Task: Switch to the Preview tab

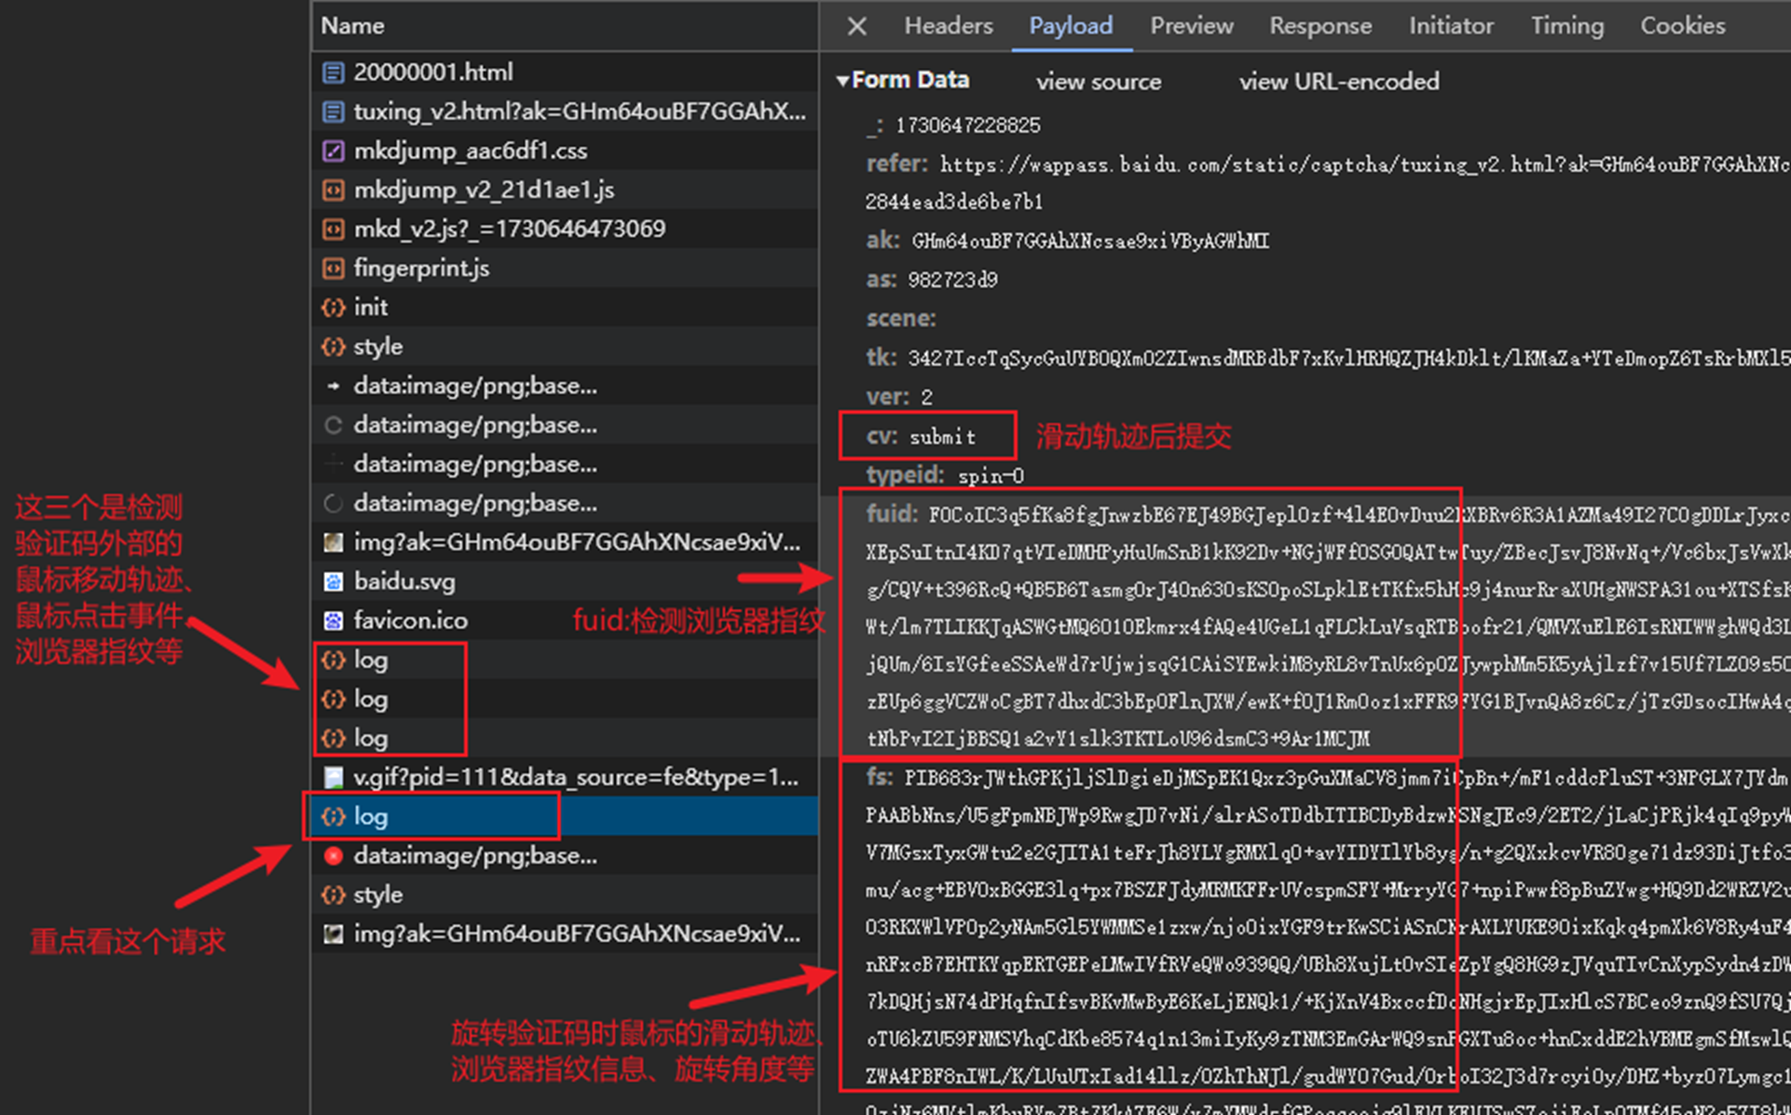Action: click(x=1191, y=26)
